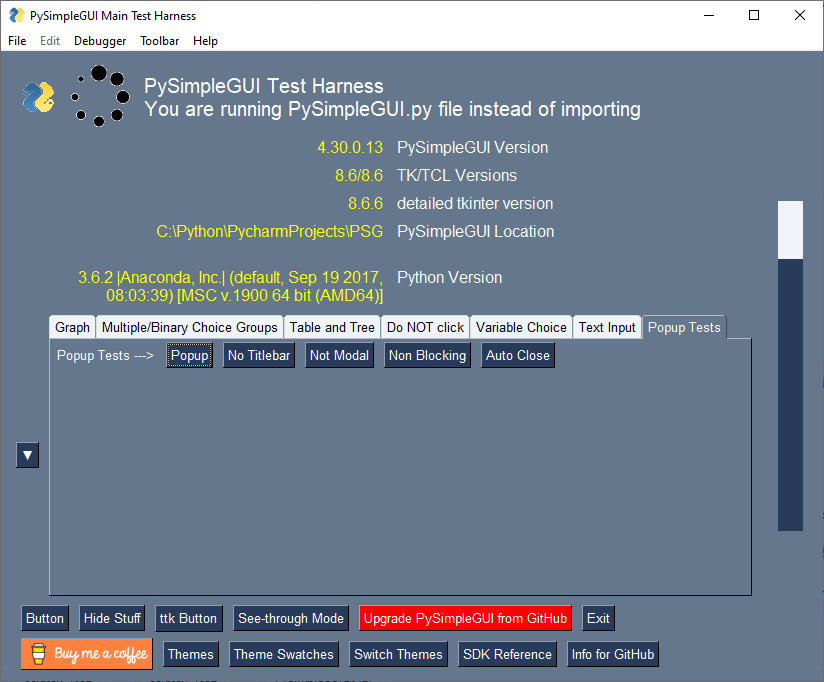Screen dimensions: 824x682
Task: Collapse section with down arrow button
Action: pyautogui.click(x=27, y=455)
